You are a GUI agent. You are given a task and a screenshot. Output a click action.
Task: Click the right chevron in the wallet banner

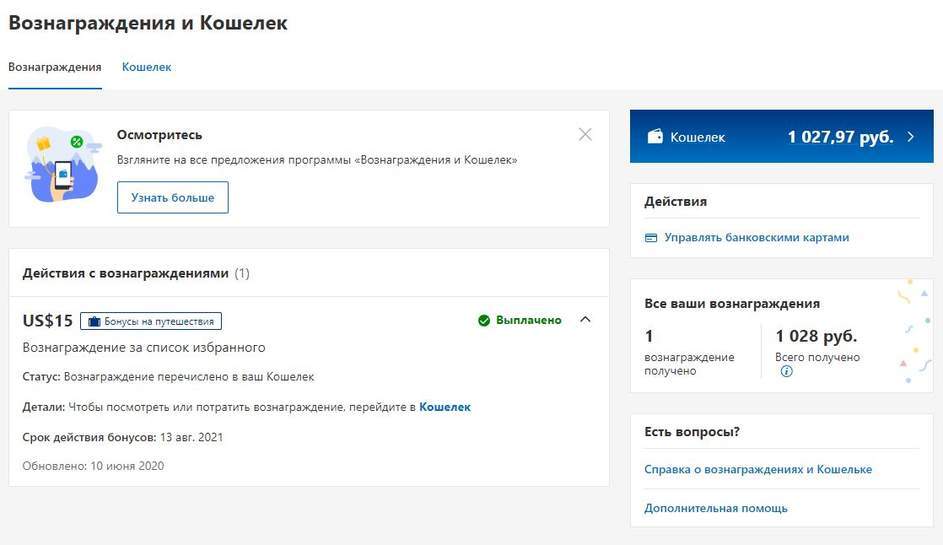tap(910, 137)
